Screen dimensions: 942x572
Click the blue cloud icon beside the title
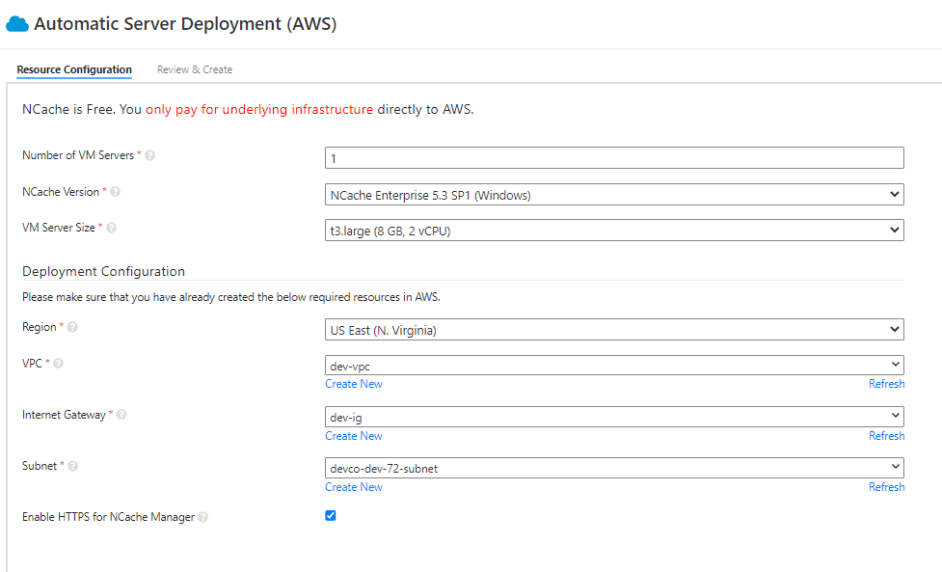(x=17, y=24)
